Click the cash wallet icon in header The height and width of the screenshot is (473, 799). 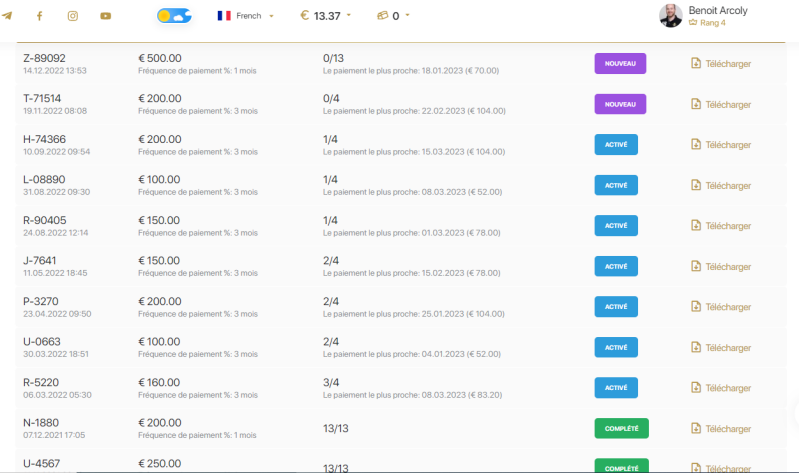point(382,15)
